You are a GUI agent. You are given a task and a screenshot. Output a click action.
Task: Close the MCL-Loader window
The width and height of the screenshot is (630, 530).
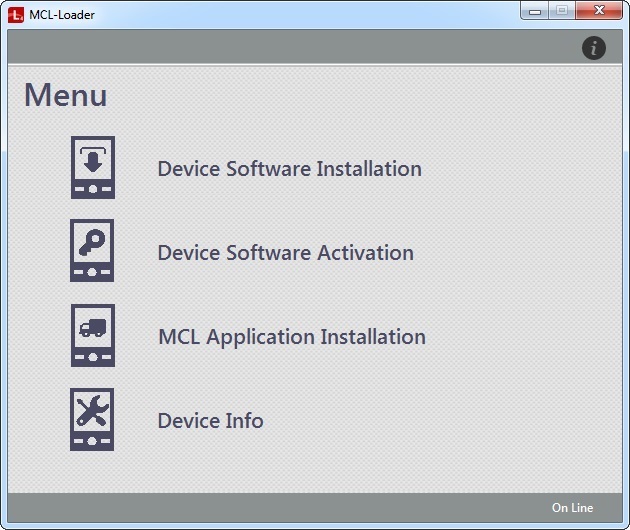click(x=599, y=11)
